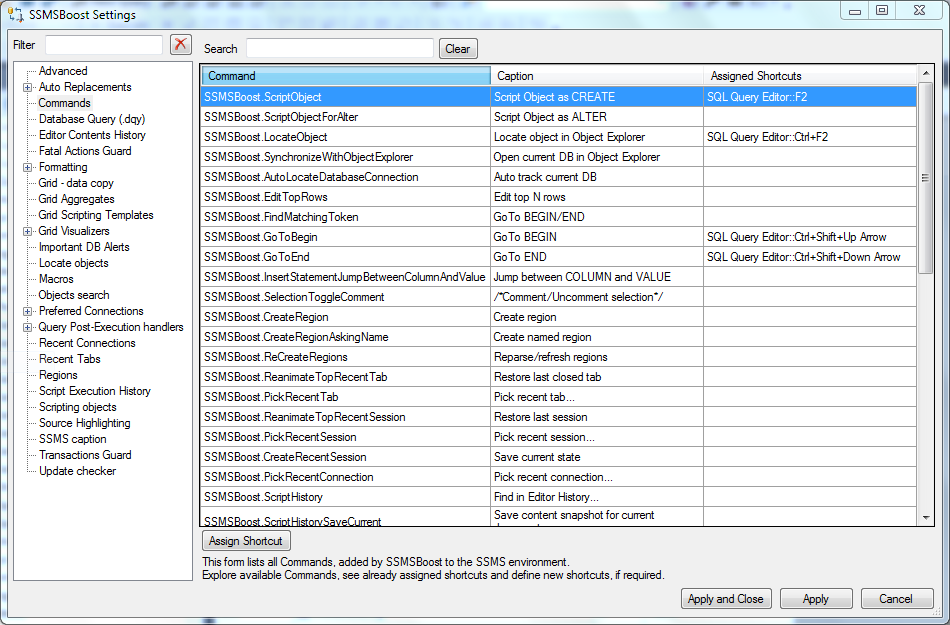Expand the Formatting tree node
The image size is (950, 625).
pyautogui.click(x=27, y=167)
